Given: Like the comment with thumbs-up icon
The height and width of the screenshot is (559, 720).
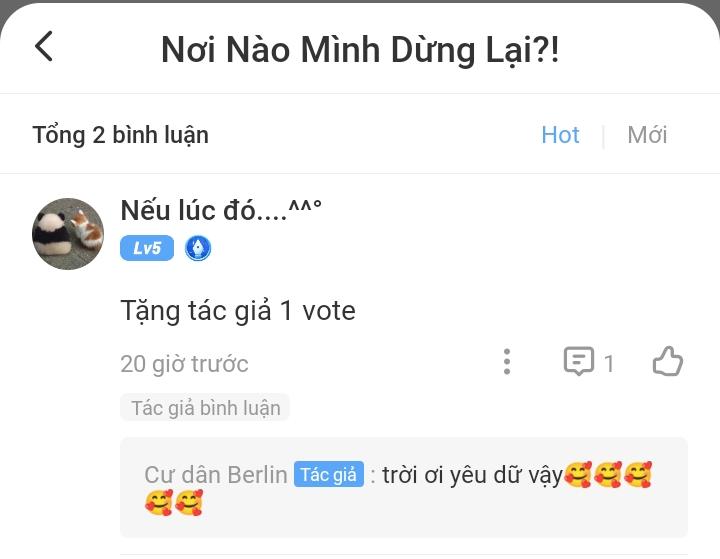Looking at the screenshot, I should point(667,362).
